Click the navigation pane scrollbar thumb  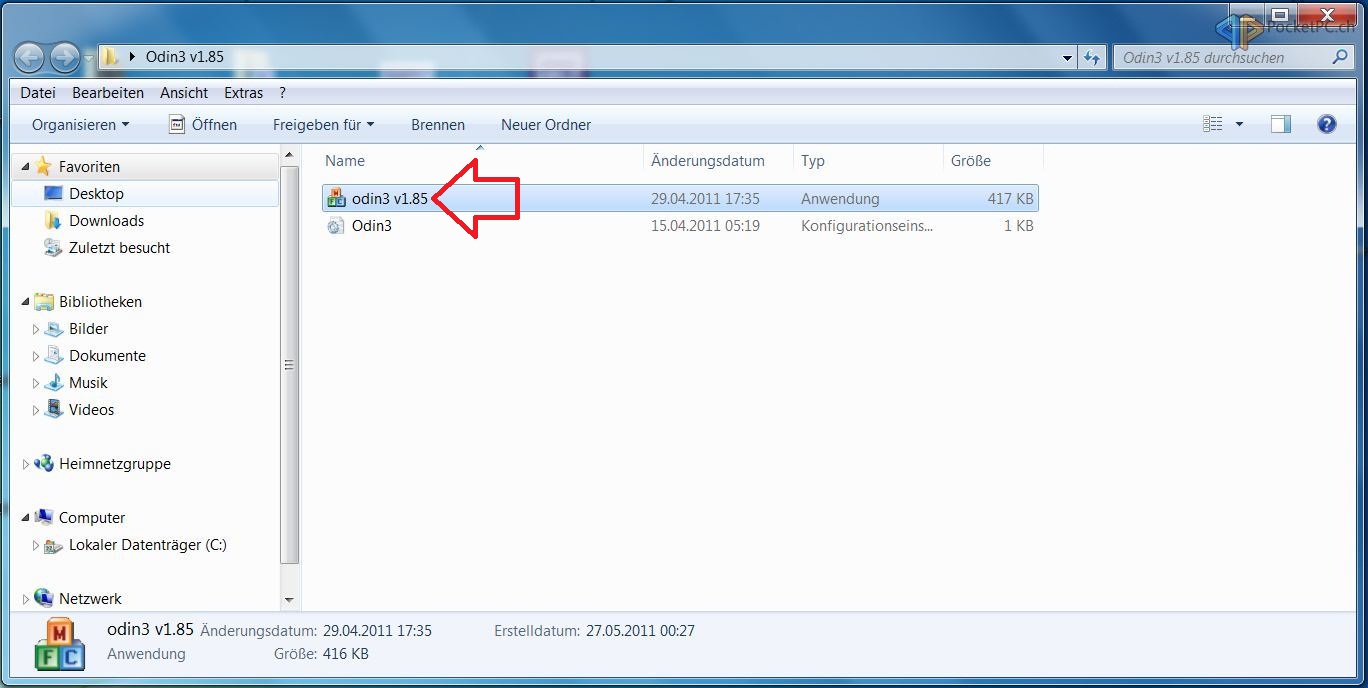(290, 365)
